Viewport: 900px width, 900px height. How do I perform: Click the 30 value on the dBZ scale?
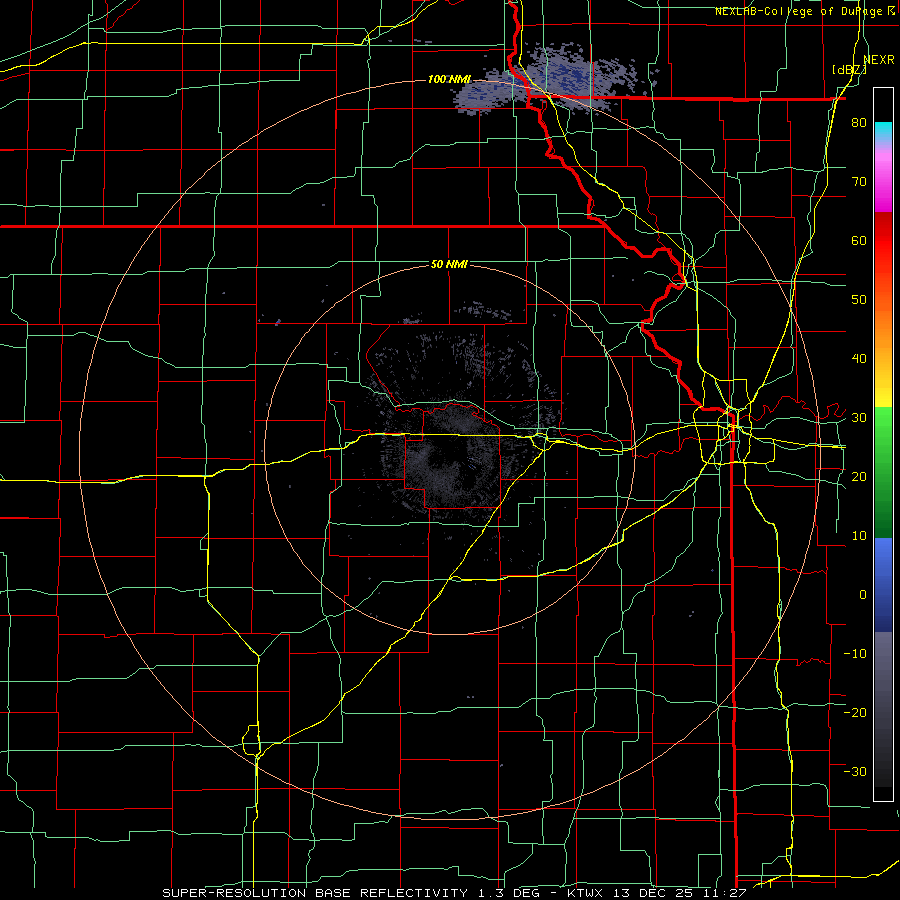(859, 418)
